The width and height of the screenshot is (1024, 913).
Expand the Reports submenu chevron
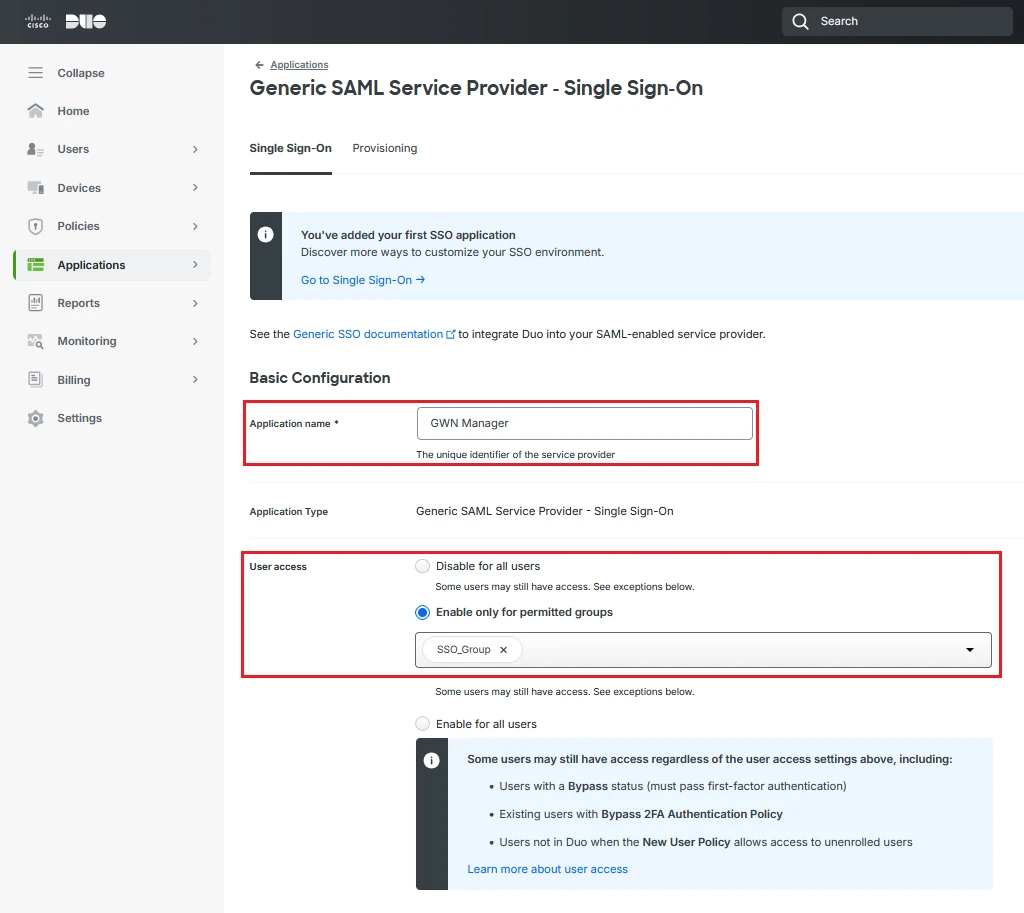[195, 303]
